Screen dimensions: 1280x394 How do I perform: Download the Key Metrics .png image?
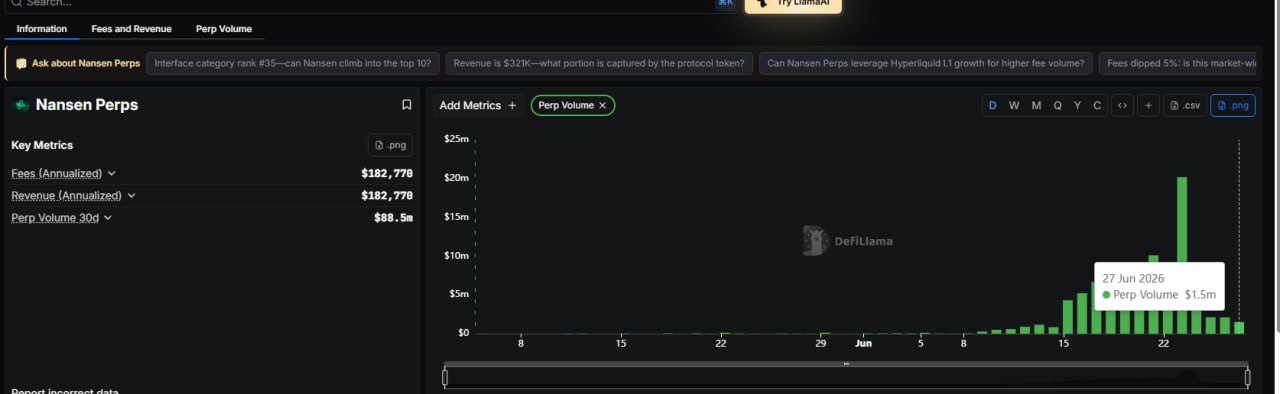click(390, 145)
